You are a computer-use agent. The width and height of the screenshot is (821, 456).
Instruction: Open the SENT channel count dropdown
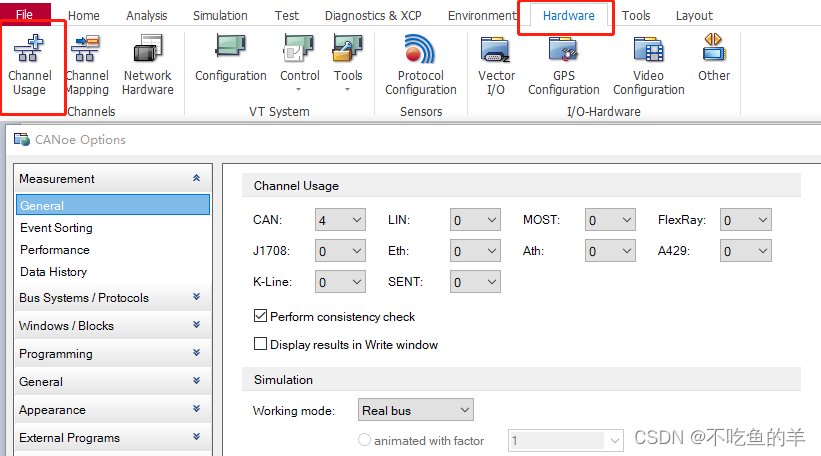[x=475, y=282]
